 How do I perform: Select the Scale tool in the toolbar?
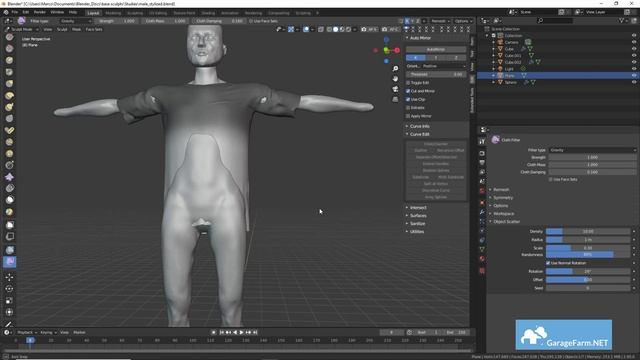point(9,300)
